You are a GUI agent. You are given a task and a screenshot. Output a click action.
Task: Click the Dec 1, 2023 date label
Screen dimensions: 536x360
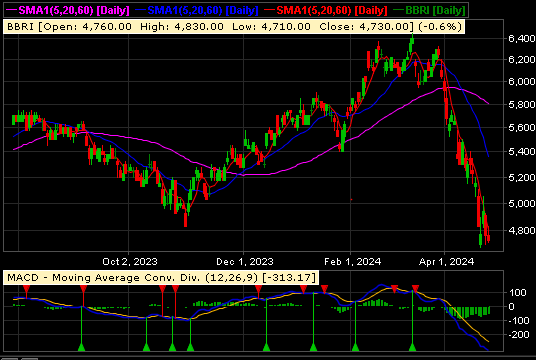tap(245, 262)
